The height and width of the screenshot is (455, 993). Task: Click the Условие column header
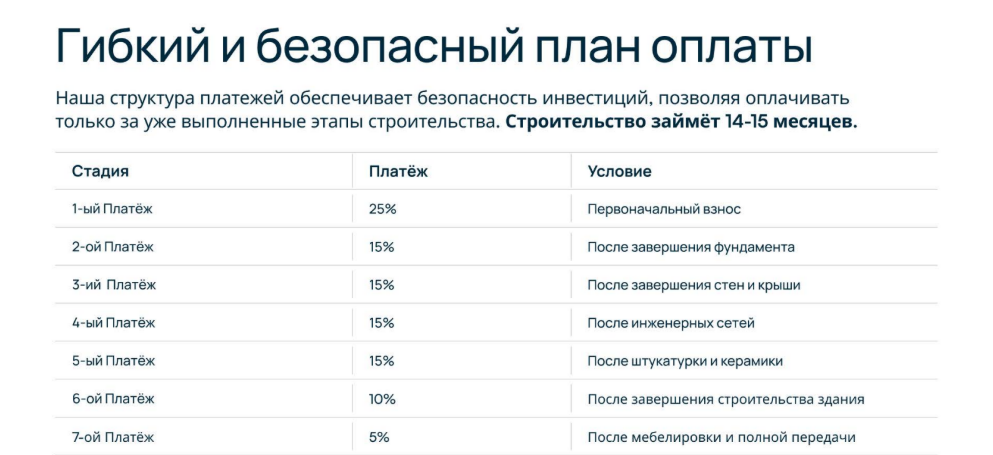click(619, 171)
